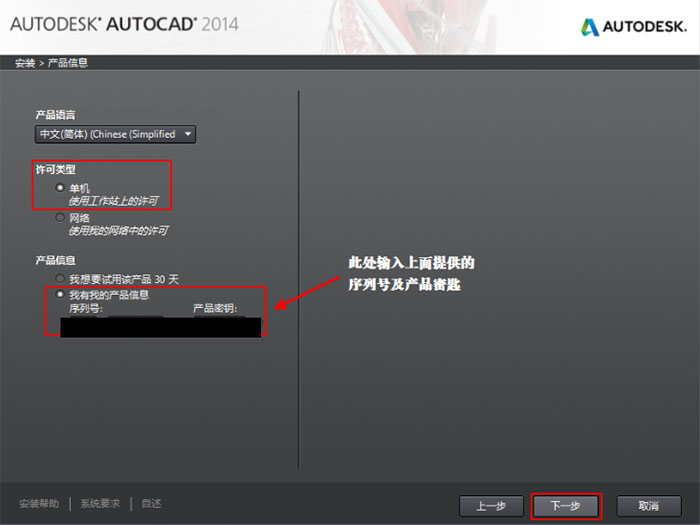Open the 系统要求 system requirements link
The width and height of the screenshot is (700, 525).
point(100,504)
